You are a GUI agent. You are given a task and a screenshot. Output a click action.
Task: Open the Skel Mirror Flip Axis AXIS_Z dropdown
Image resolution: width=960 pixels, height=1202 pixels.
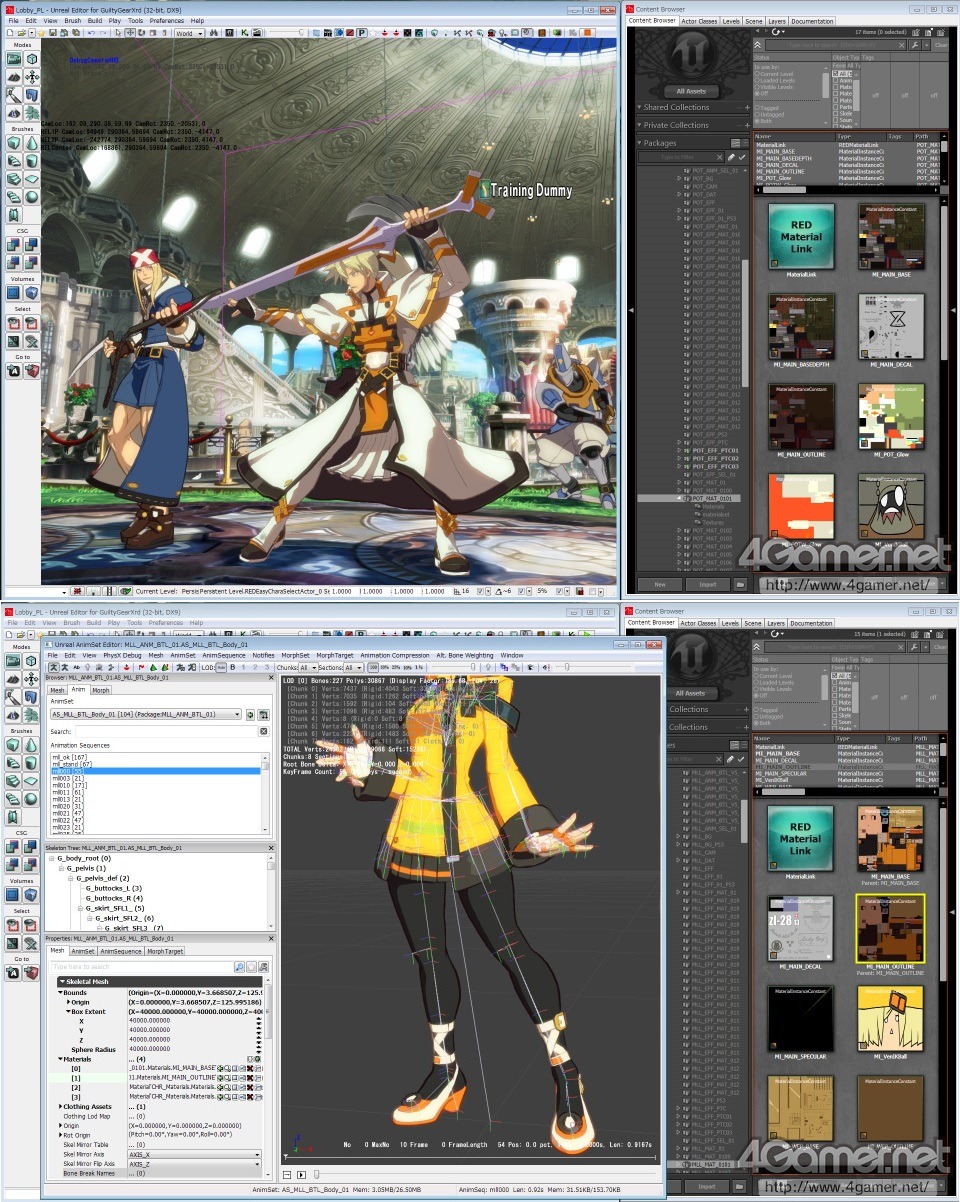click(x=194, y=1163)
